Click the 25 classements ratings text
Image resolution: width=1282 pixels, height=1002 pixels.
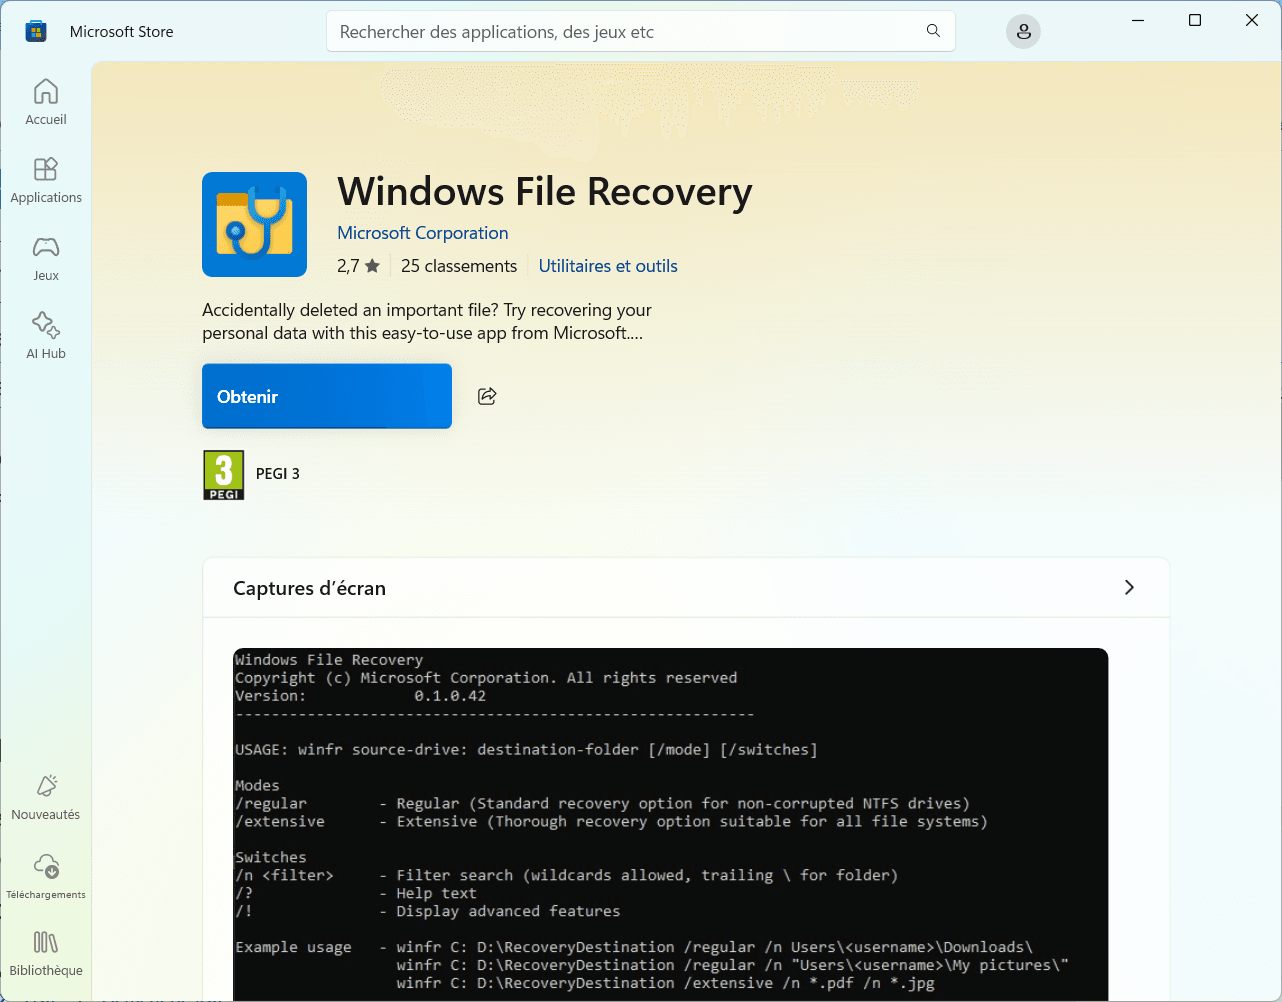[x=459, y=266]
